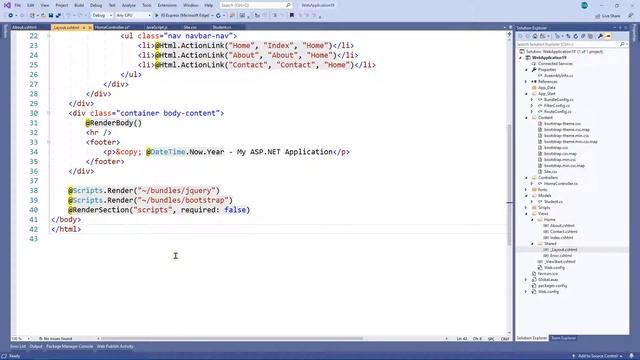Image resolution: width=640 pixels, height=360 pixels.
Task: Click the user account avatar
Action: (x=584, y=5)
